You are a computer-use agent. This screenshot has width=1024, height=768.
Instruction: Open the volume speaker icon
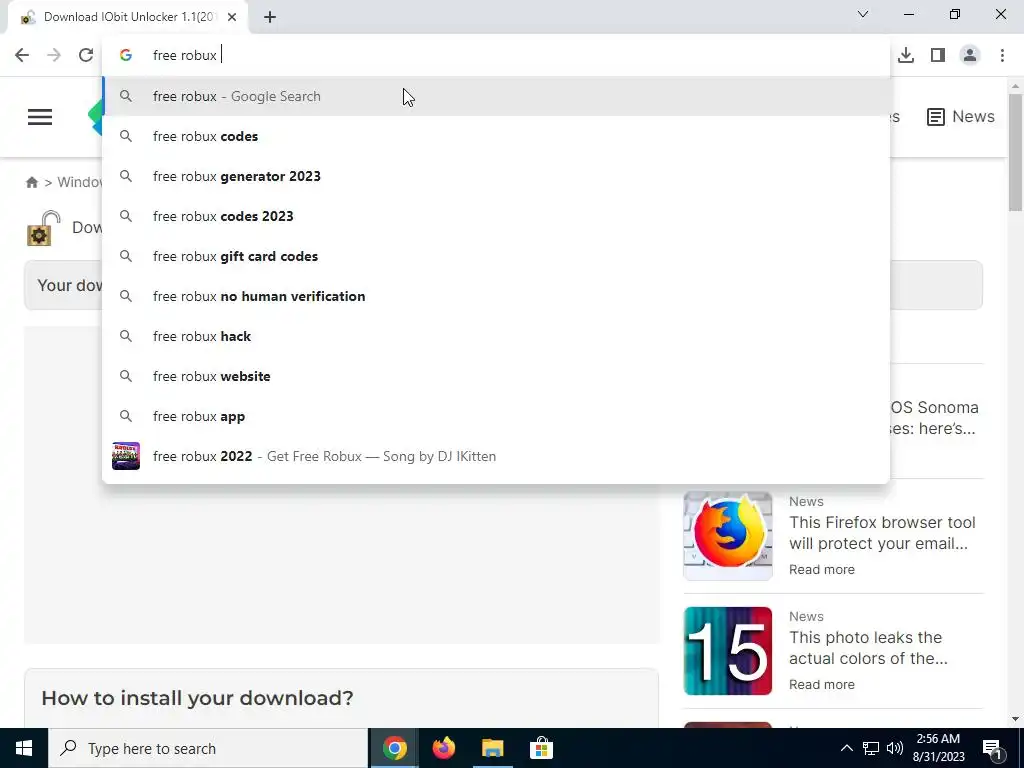(895, 748)
